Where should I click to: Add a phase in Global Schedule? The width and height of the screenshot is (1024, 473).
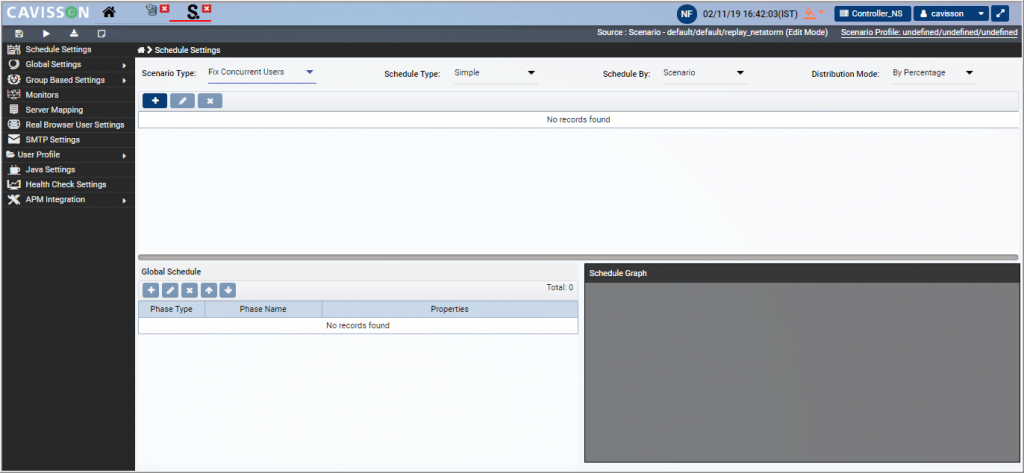(x=151, y=290)
